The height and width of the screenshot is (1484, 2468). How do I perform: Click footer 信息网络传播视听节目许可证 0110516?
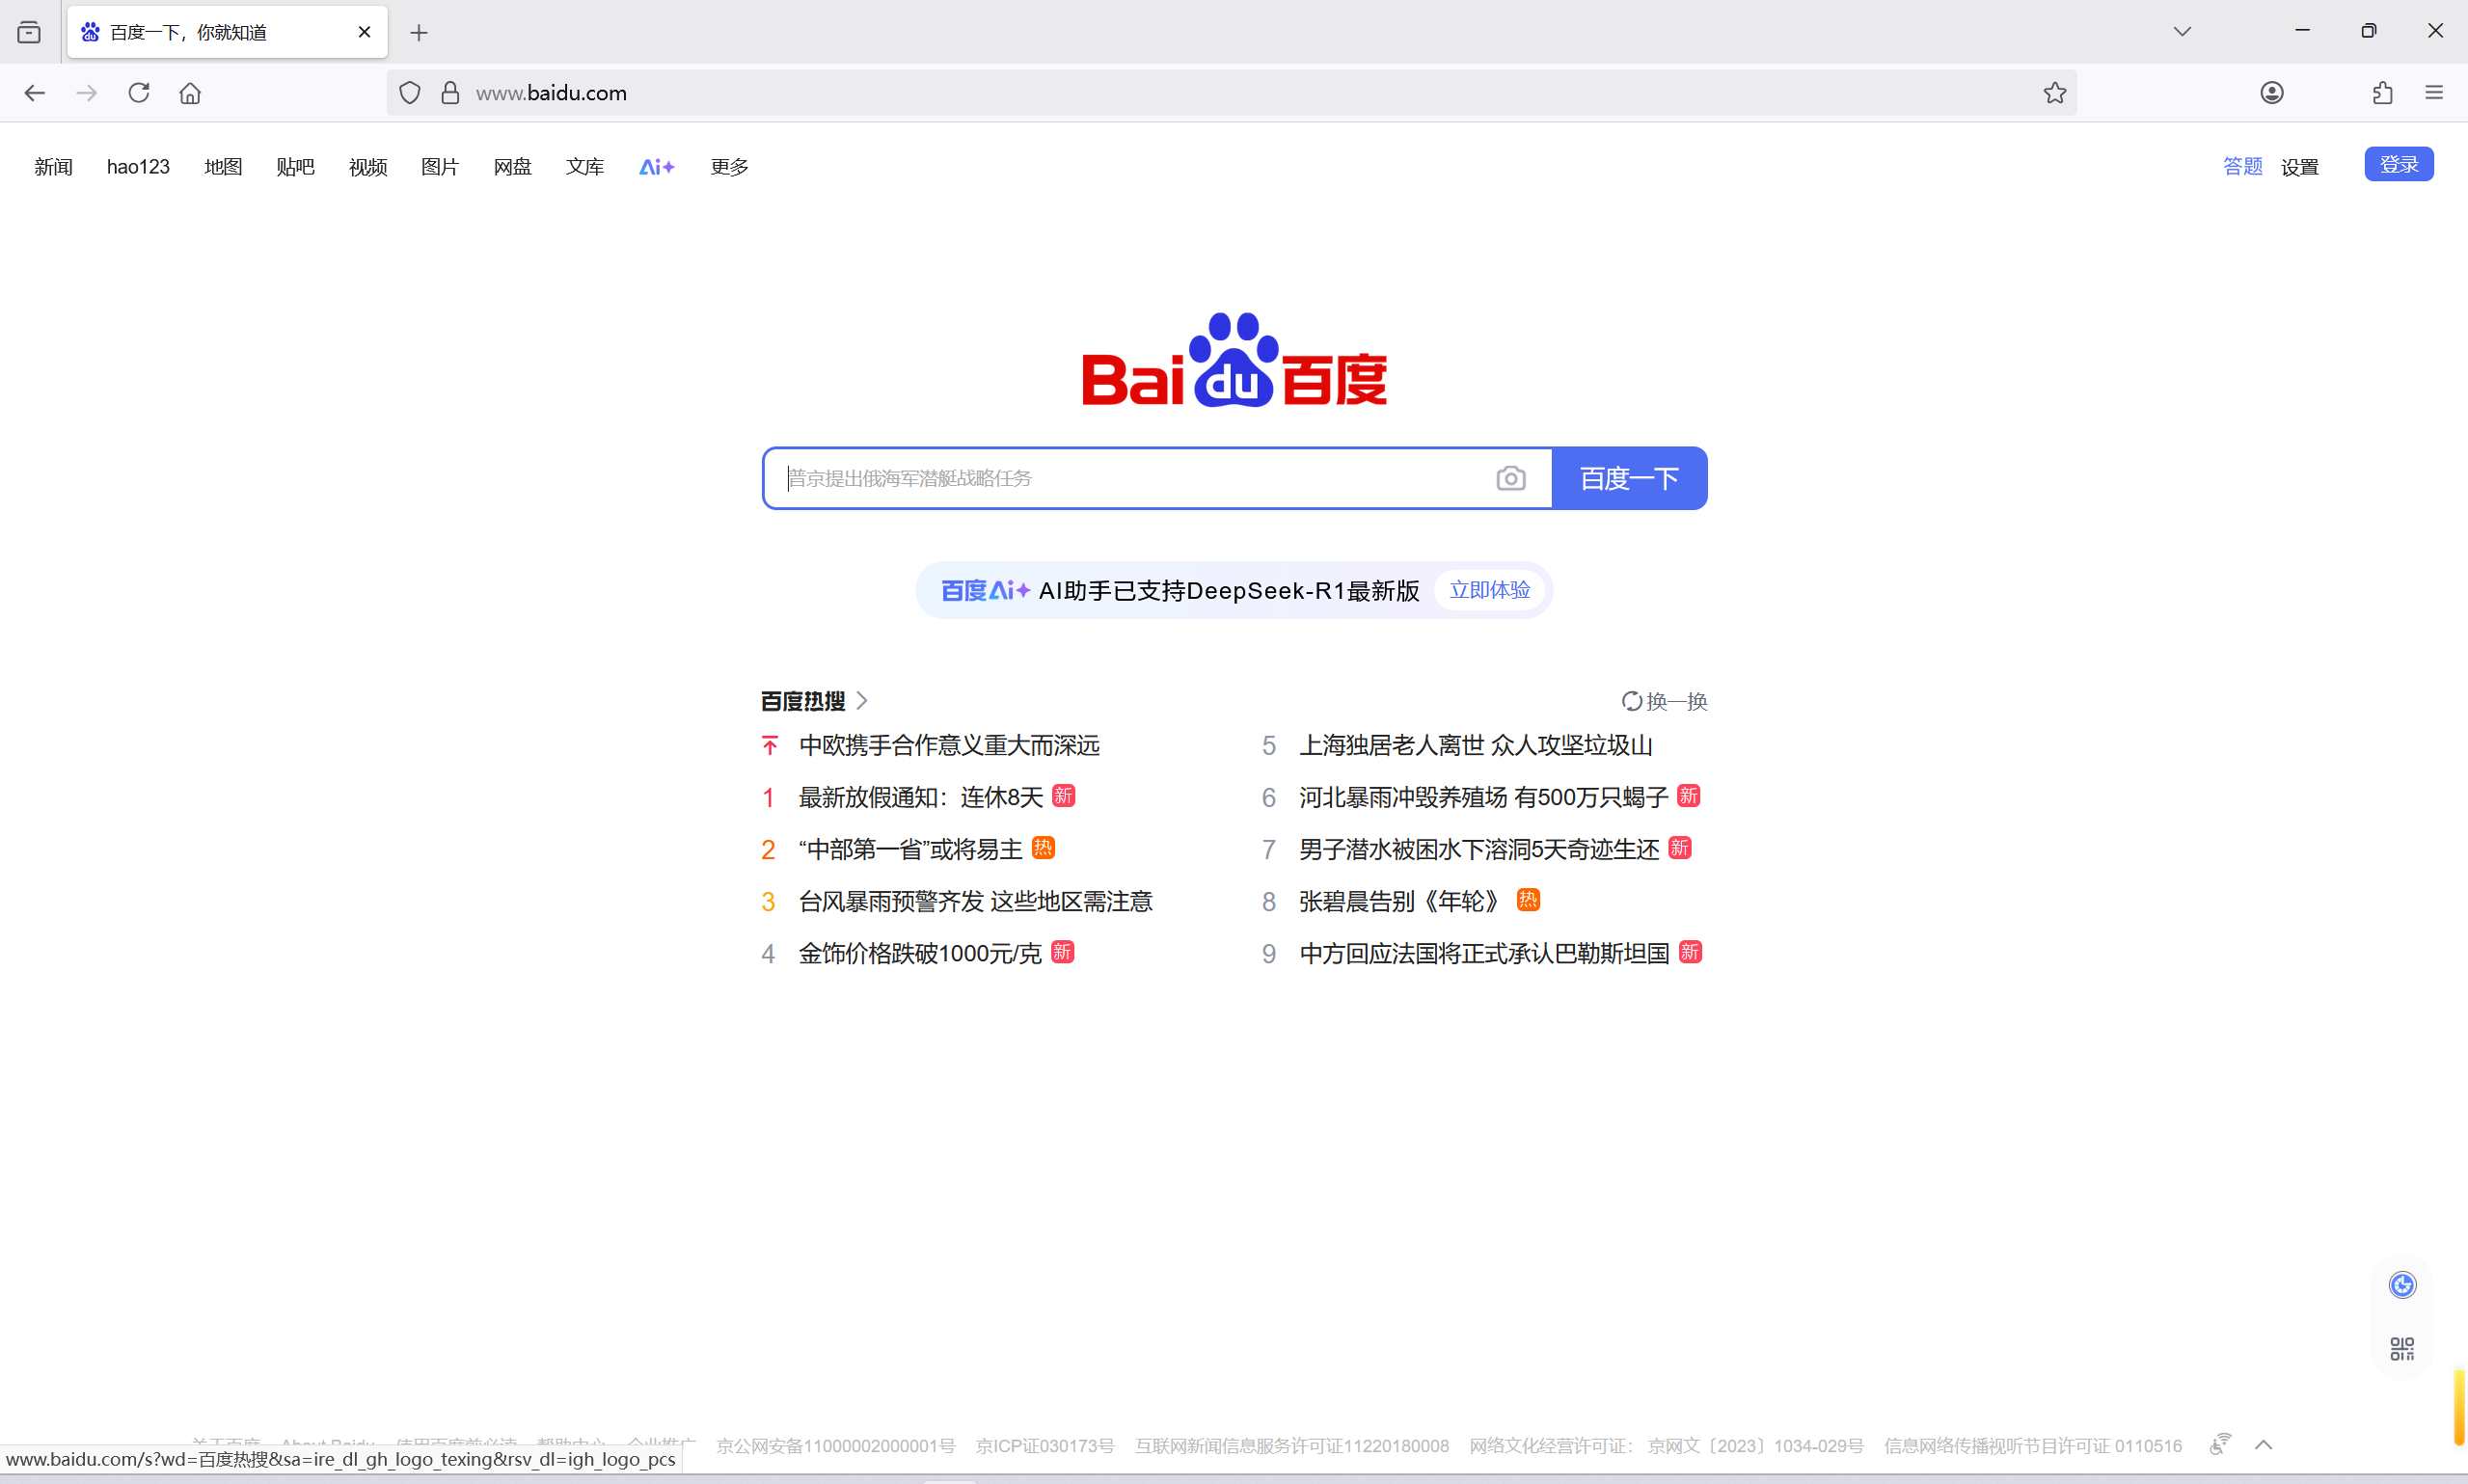[2033, 1445]
